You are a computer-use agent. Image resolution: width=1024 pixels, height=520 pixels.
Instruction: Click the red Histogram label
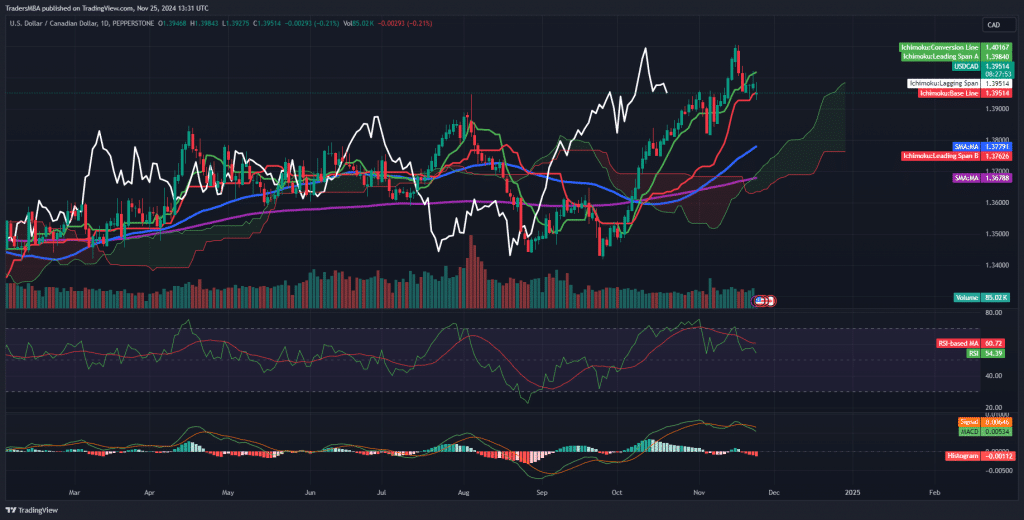tap(962, 456)
